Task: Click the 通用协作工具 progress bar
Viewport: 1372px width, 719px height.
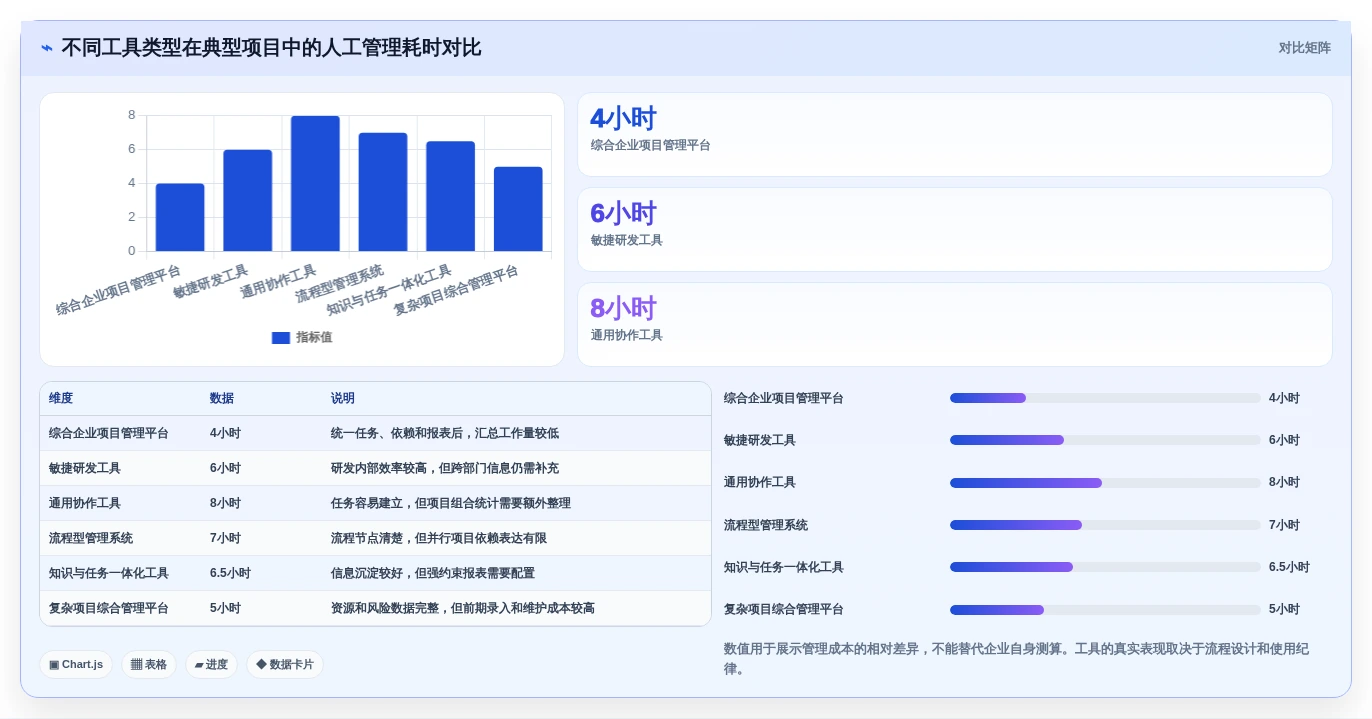Action: 1105,483
